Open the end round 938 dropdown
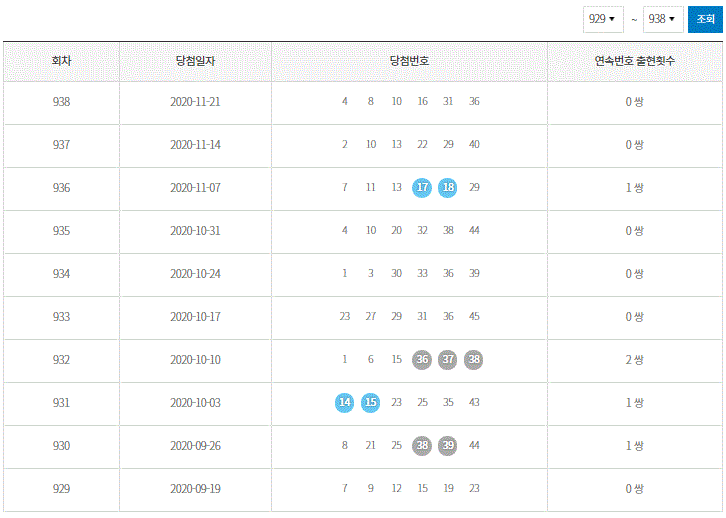726x518 pixels. [x=663, y=19]
